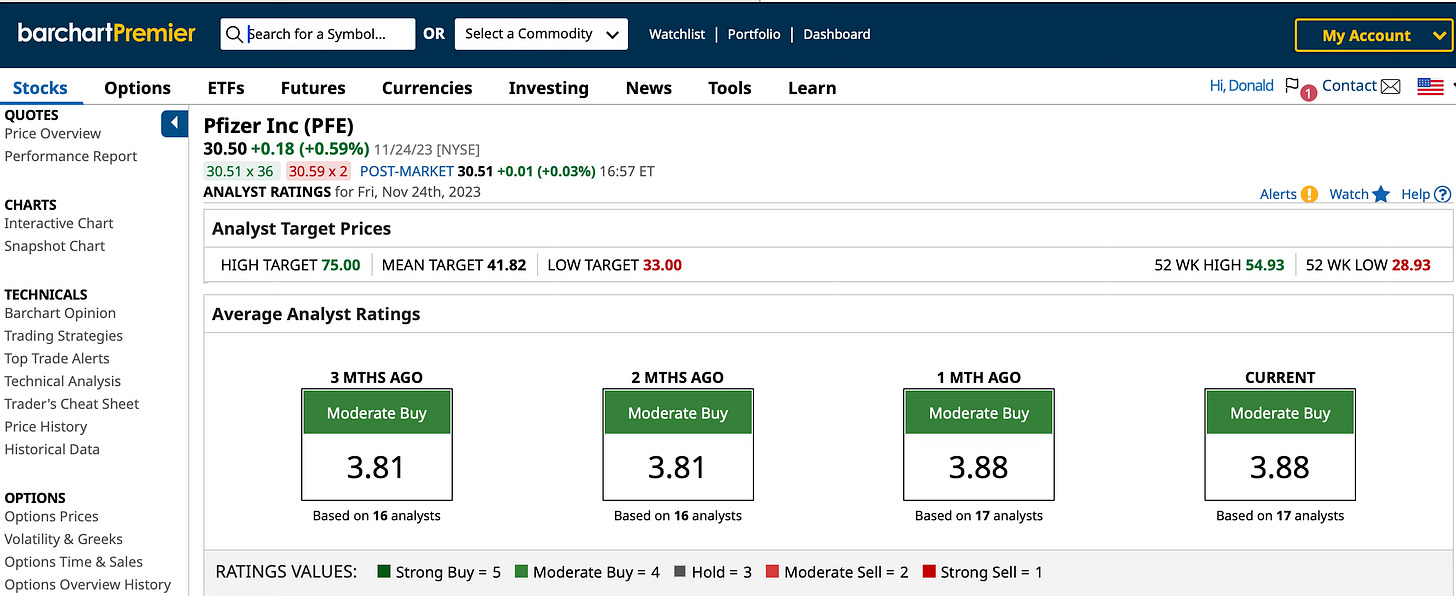
Task: Select the Options tab
Action: 137,88
